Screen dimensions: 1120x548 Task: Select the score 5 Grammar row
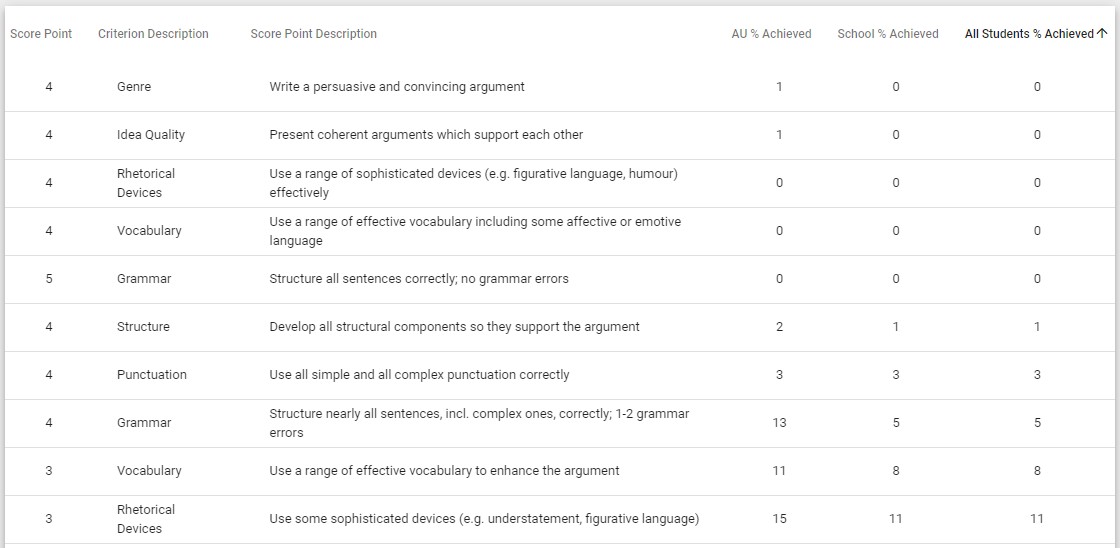(x=560, y=279)
